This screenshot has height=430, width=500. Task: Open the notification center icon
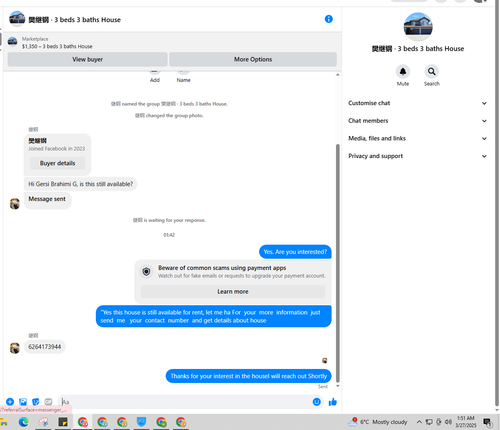point(487,422)
